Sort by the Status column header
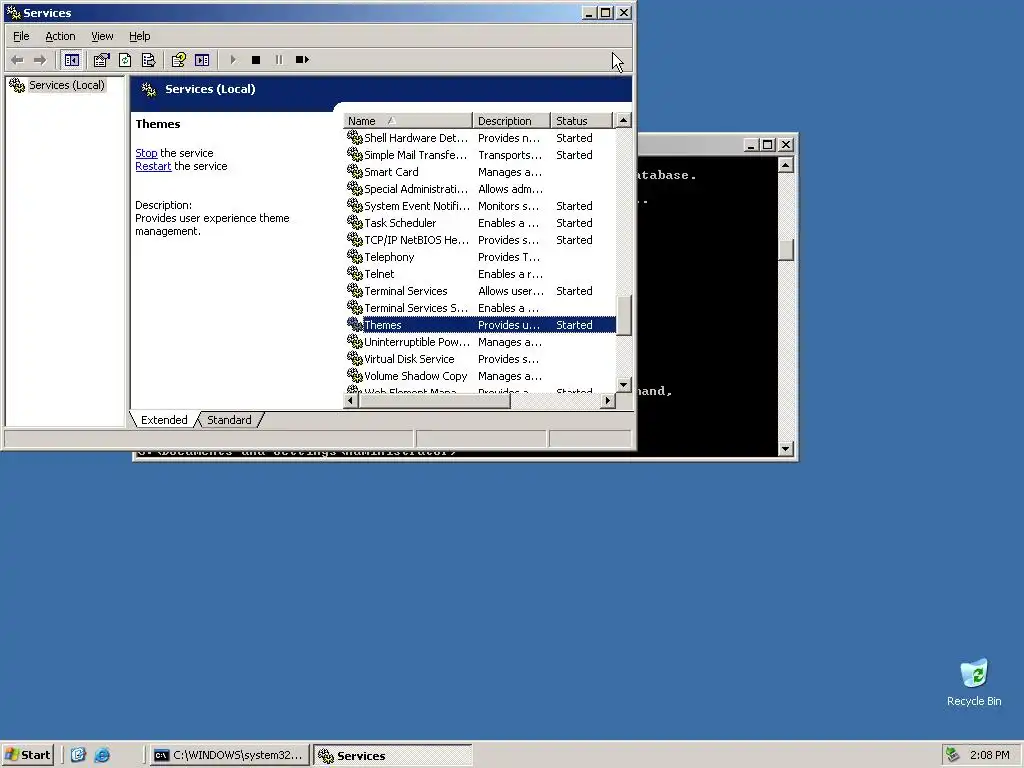This screenshot has height=768, width=1024. coord(581,121)
